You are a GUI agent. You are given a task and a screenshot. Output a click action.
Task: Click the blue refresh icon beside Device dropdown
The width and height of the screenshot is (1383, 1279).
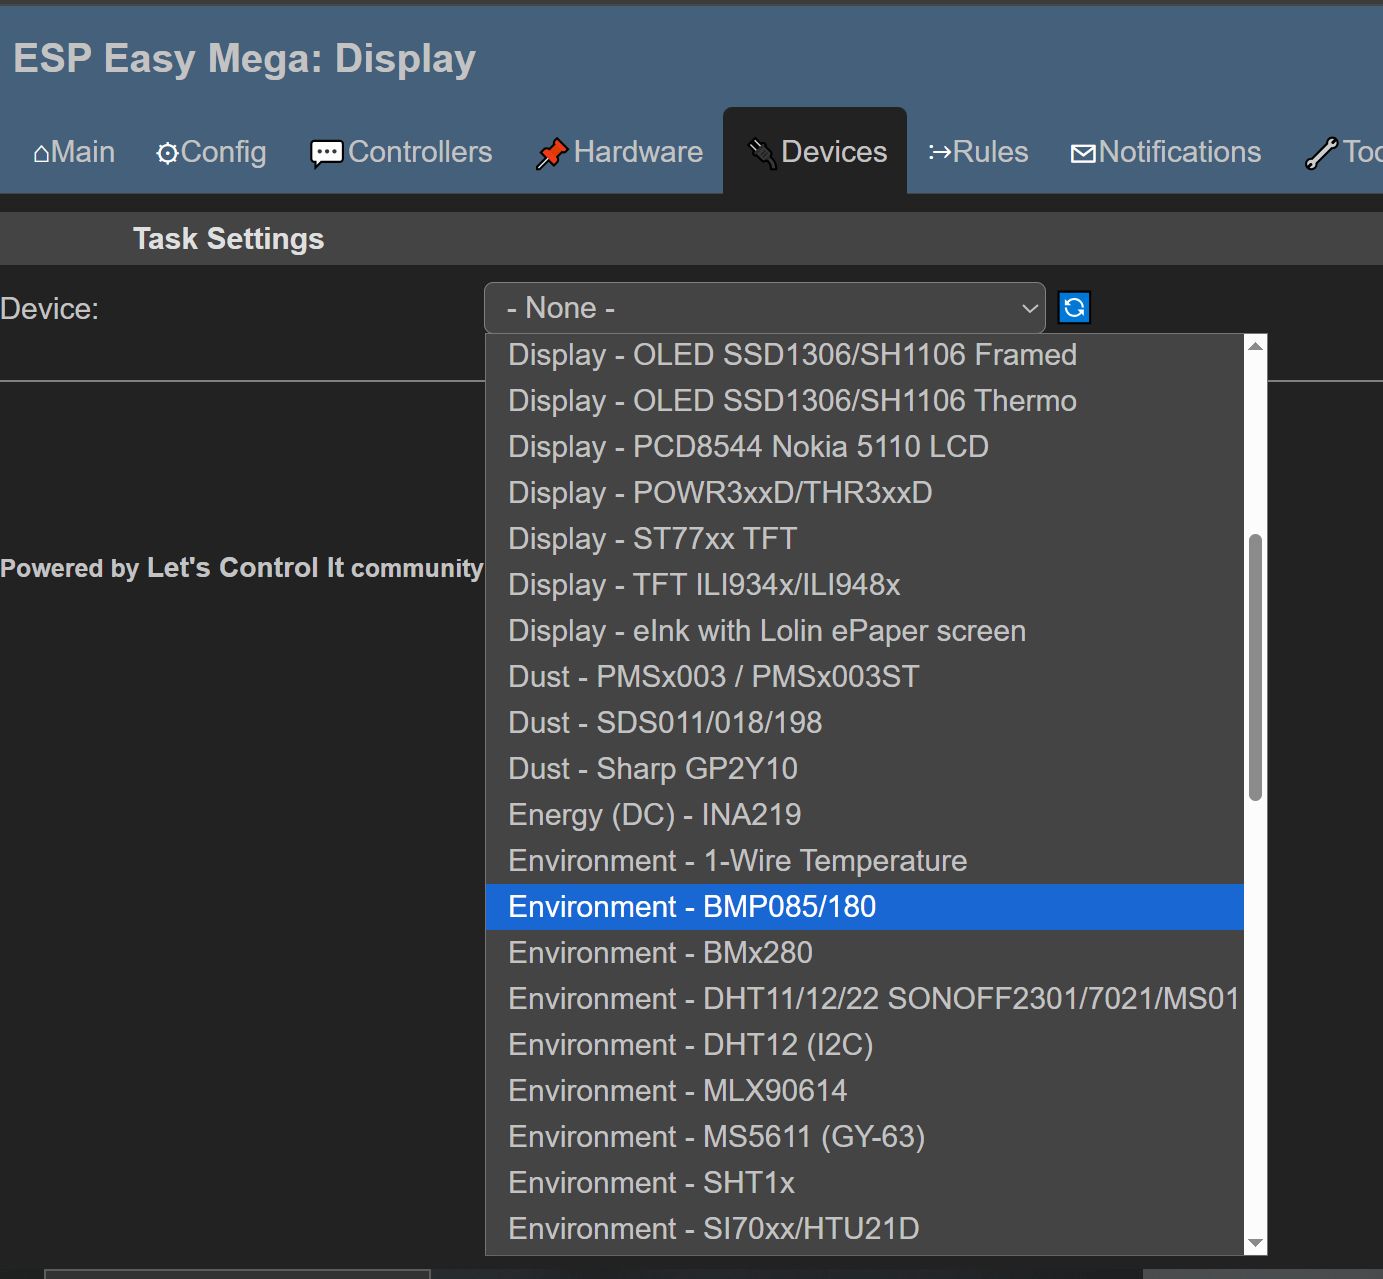pos(1074,308)
